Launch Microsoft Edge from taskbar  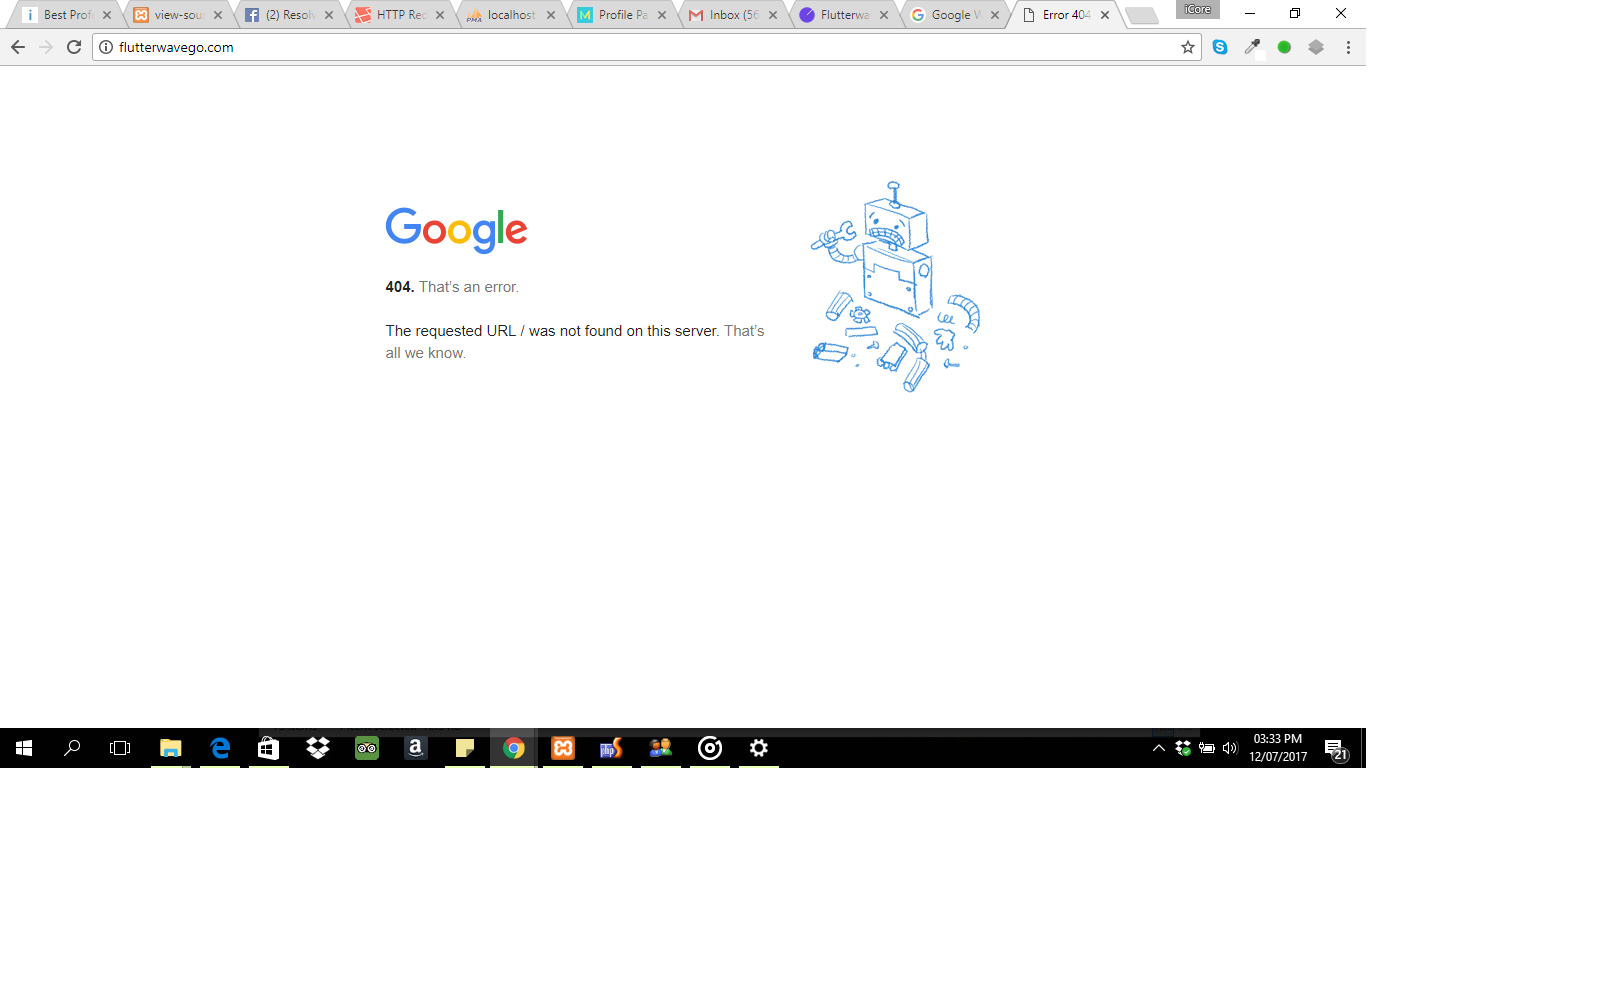point(220,748)
